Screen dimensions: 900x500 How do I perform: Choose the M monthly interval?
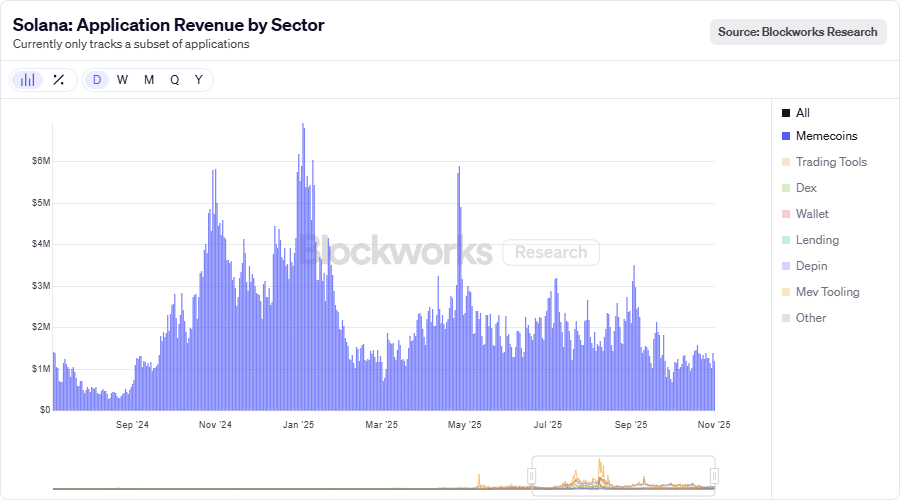(x=148, y=80)
